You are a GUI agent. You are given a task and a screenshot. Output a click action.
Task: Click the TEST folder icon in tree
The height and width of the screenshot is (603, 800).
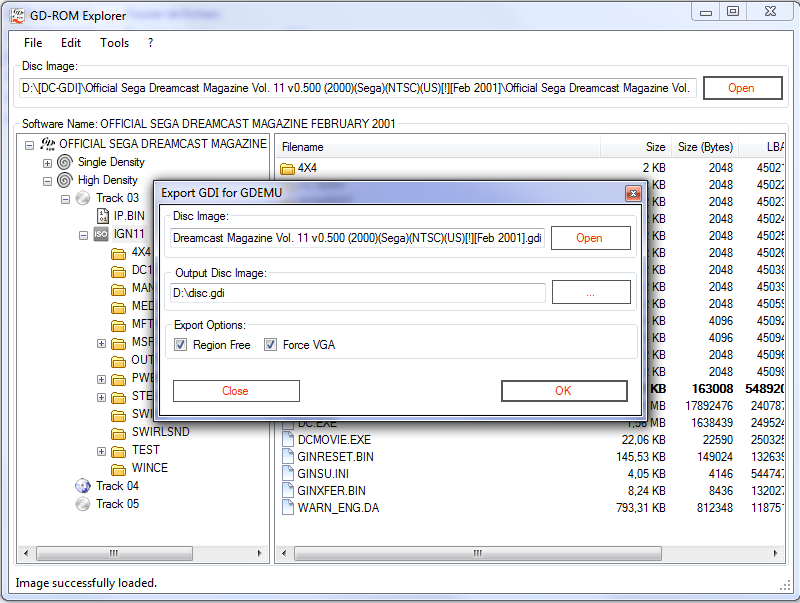118,450
